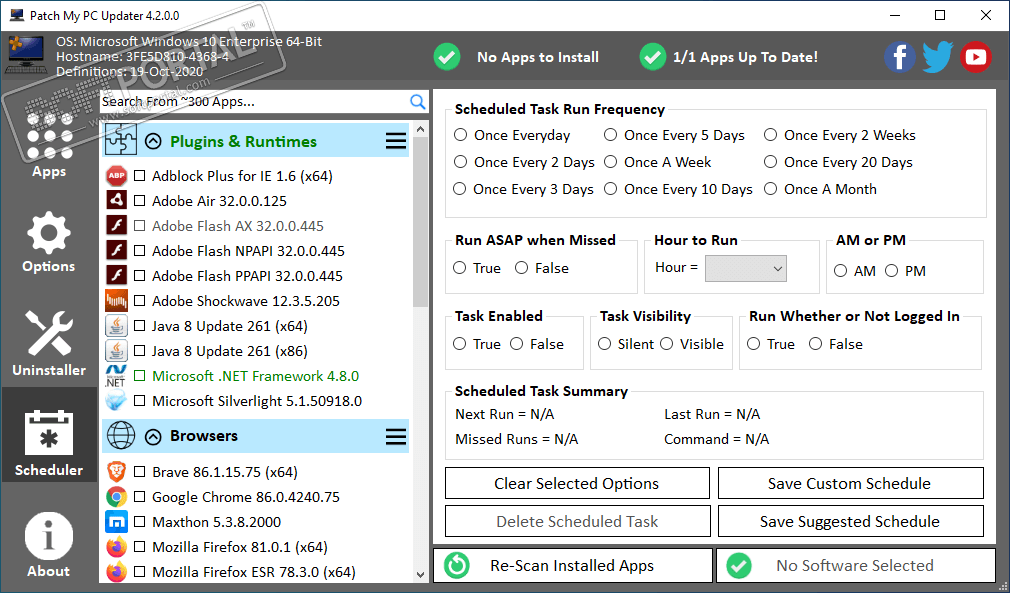Check the Google Chrome 86.0.4240.75 box

(x=139, y=497)
